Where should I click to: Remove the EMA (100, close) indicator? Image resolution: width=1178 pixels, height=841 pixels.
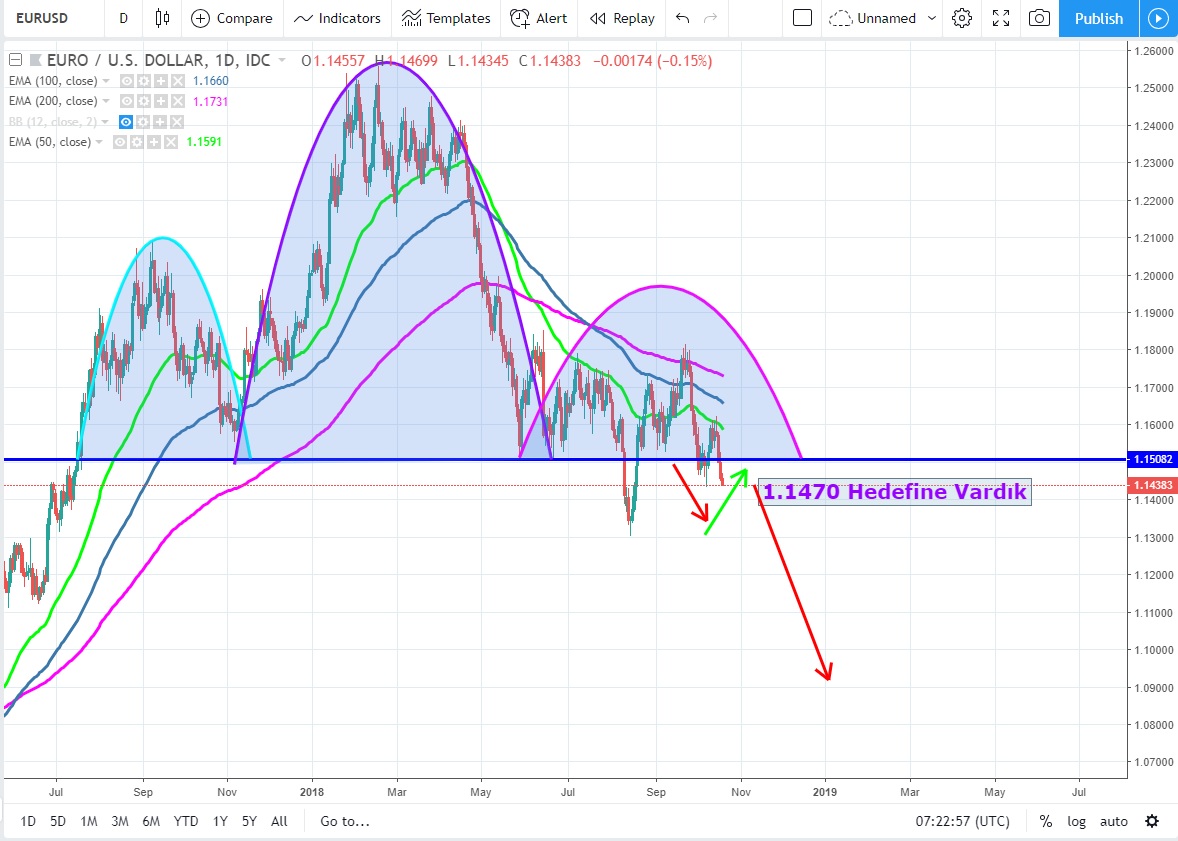pos(177,81)
